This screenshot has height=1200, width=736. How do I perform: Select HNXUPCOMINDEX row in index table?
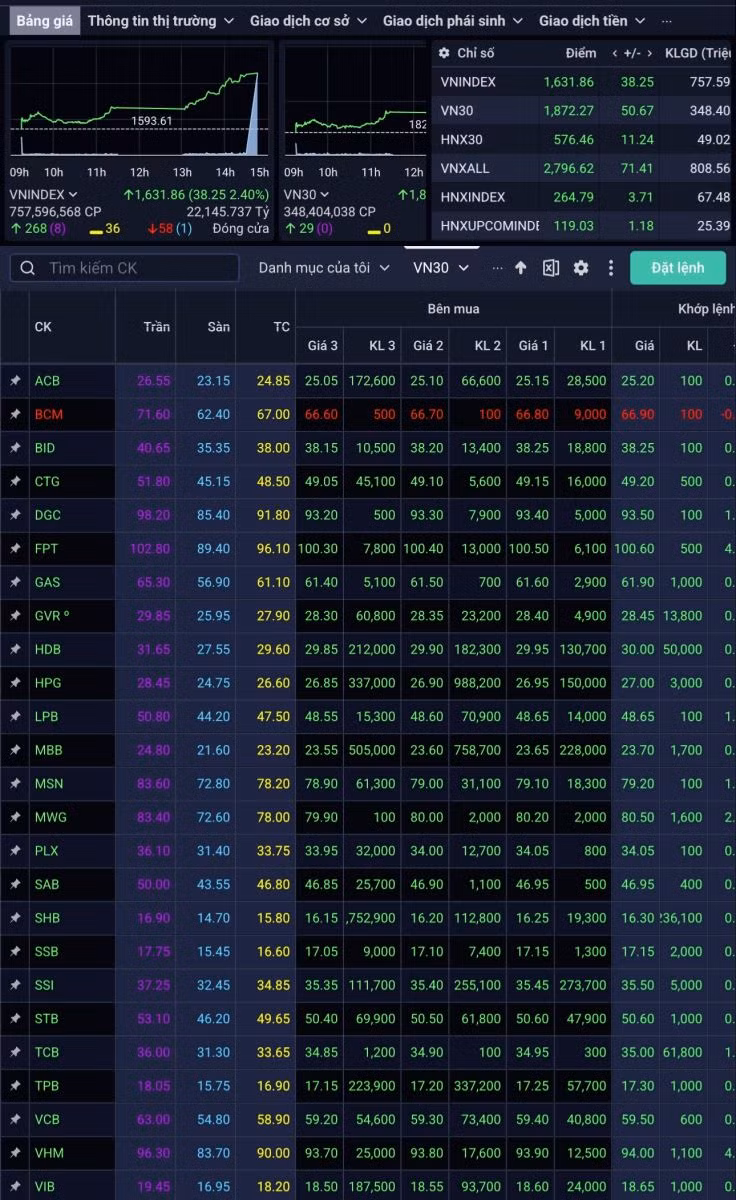tap(583, 226)
